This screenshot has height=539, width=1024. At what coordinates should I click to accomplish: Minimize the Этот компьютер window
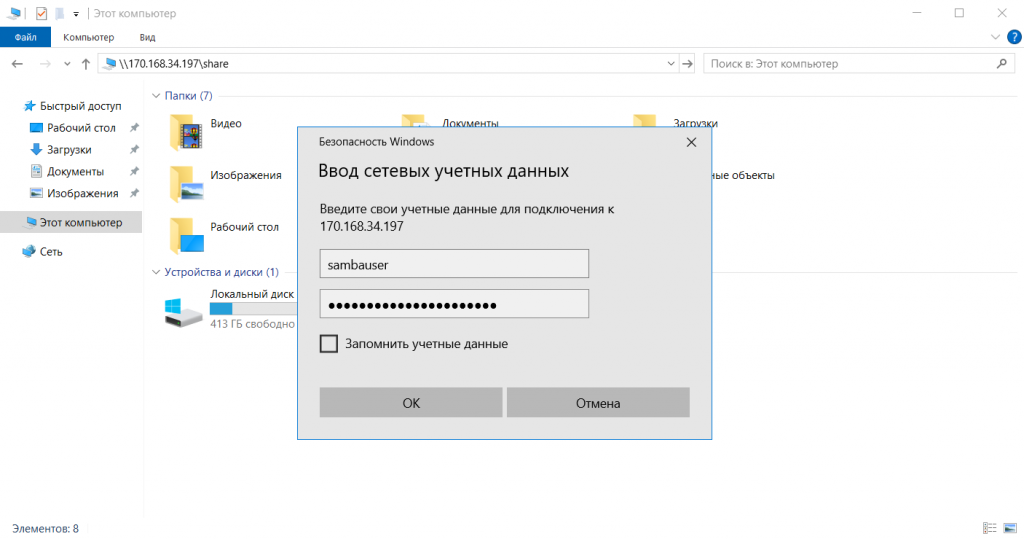click(917, 13)
